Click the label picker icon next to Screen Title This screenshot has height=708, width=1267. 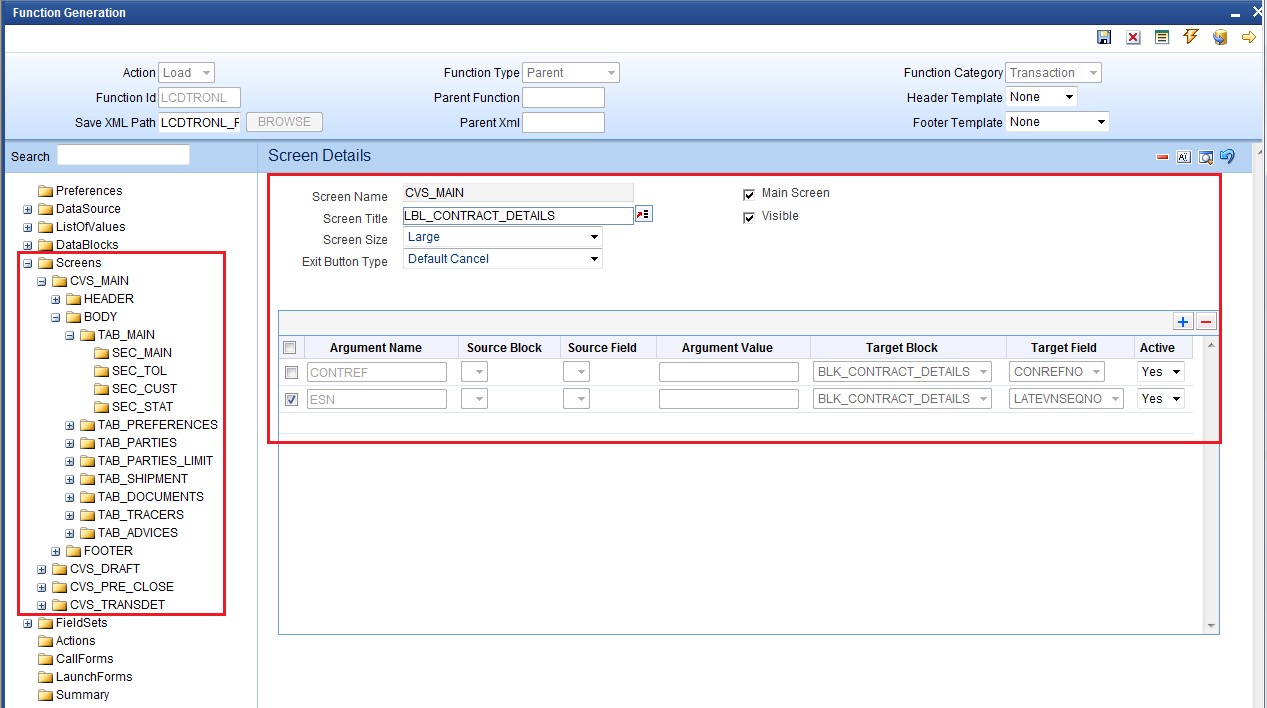click(643, 215)
